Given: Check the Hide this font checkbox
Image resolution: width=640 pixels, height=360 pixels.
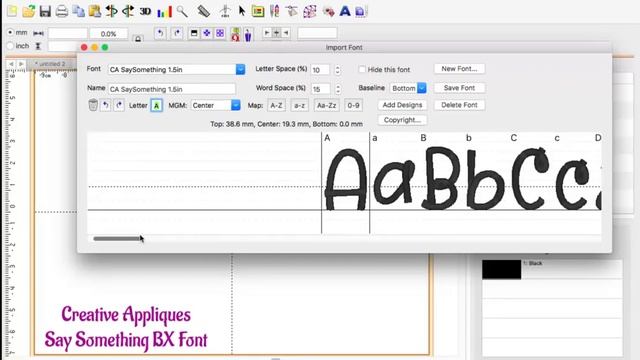Looking at the screenshot, I should (362, 69).
